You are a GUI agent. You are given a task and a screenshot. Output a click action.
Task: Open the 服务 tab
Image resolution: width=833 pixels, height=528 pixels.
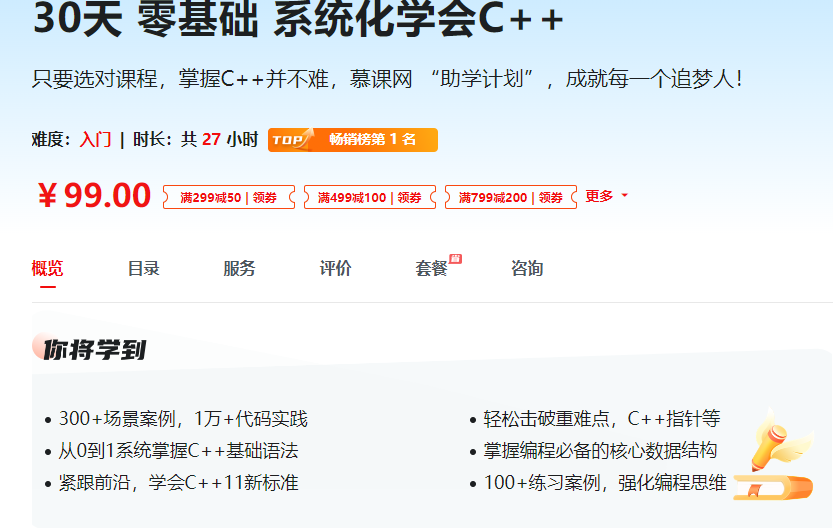coord(239,268)
